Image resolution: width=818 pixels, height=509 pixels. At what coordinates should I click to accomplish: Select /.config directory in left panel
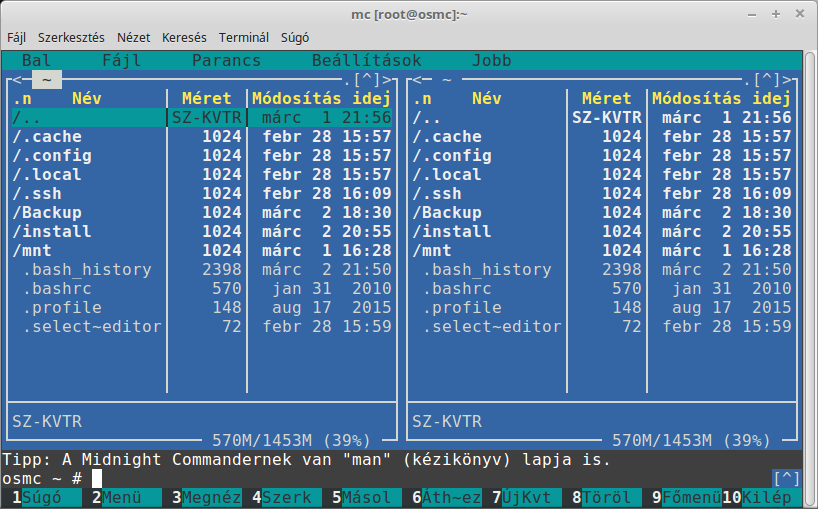(x=201, y=155)
